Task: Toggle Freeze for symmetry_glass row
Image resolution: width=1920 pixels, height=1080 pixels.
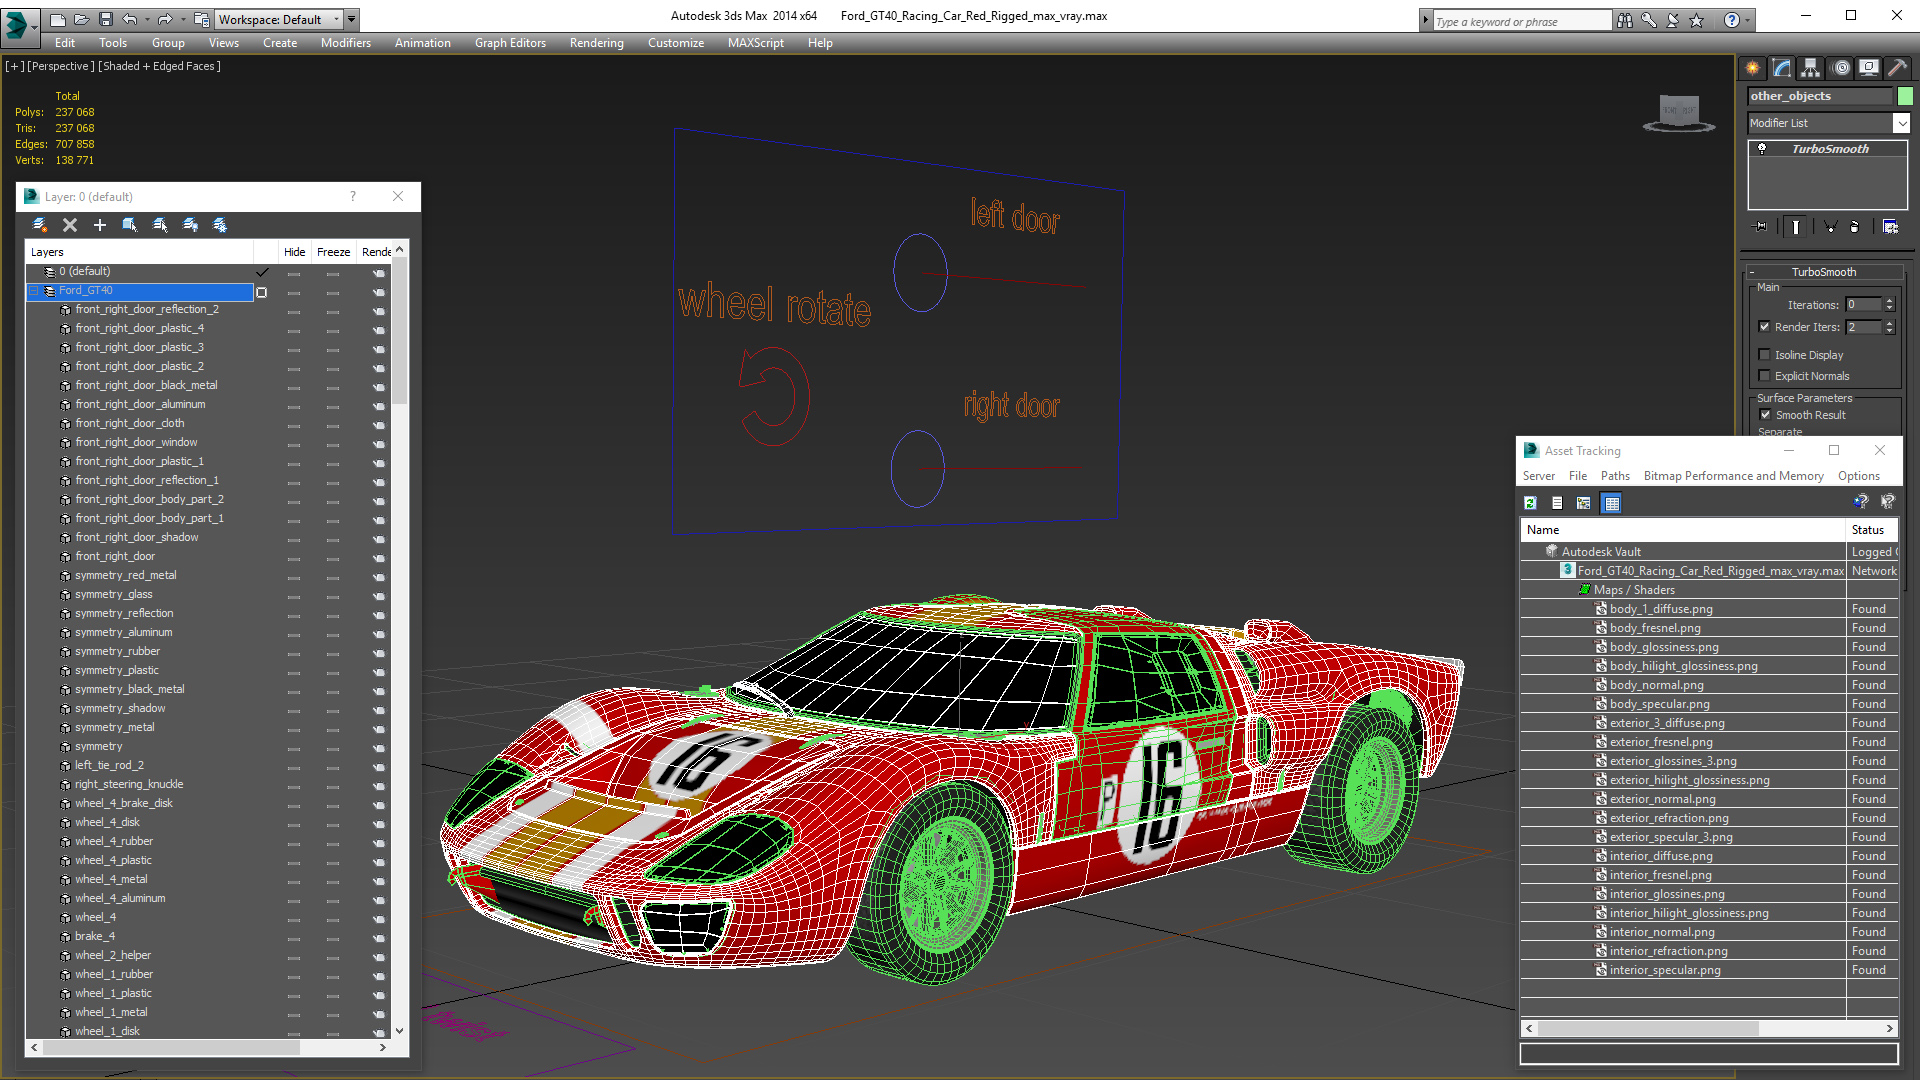Action: click(333, 595)
